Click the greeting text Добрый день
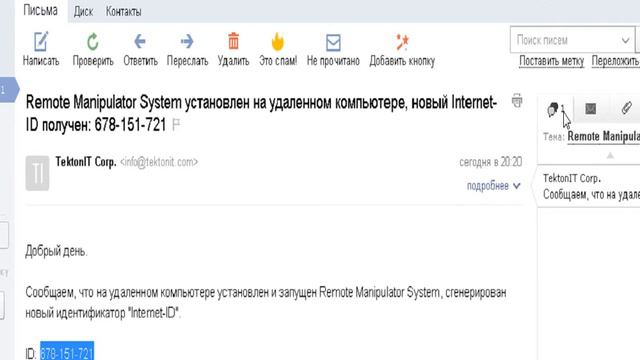 click(x=56, y=251)
